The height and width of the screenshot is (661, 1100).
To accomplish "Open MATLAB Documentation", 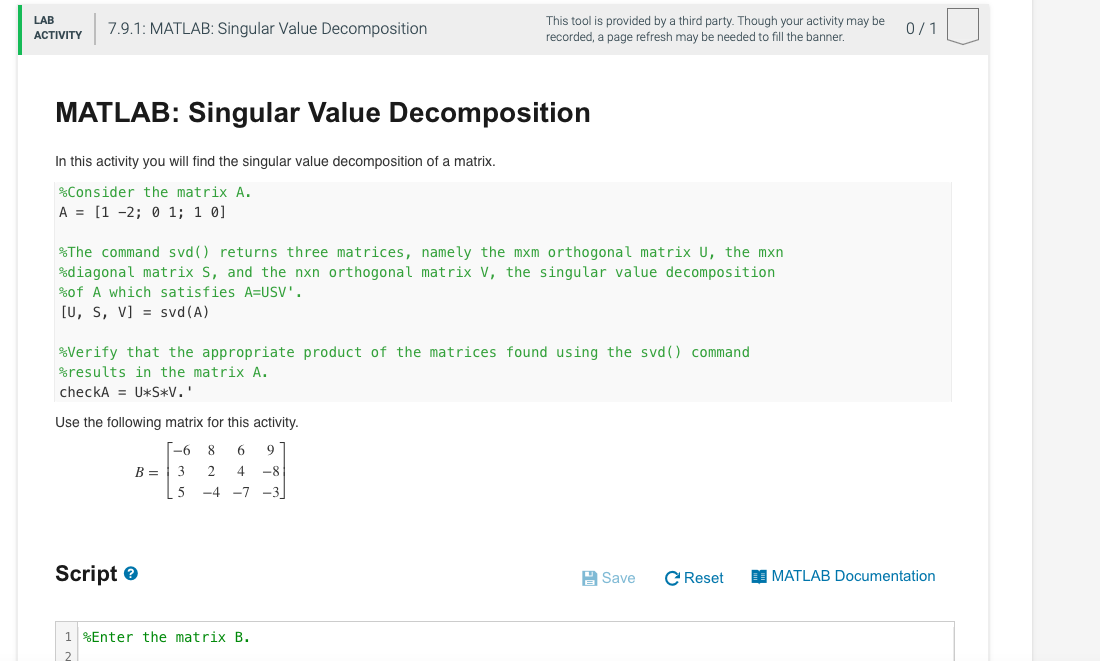I will (x=853, y=576).
